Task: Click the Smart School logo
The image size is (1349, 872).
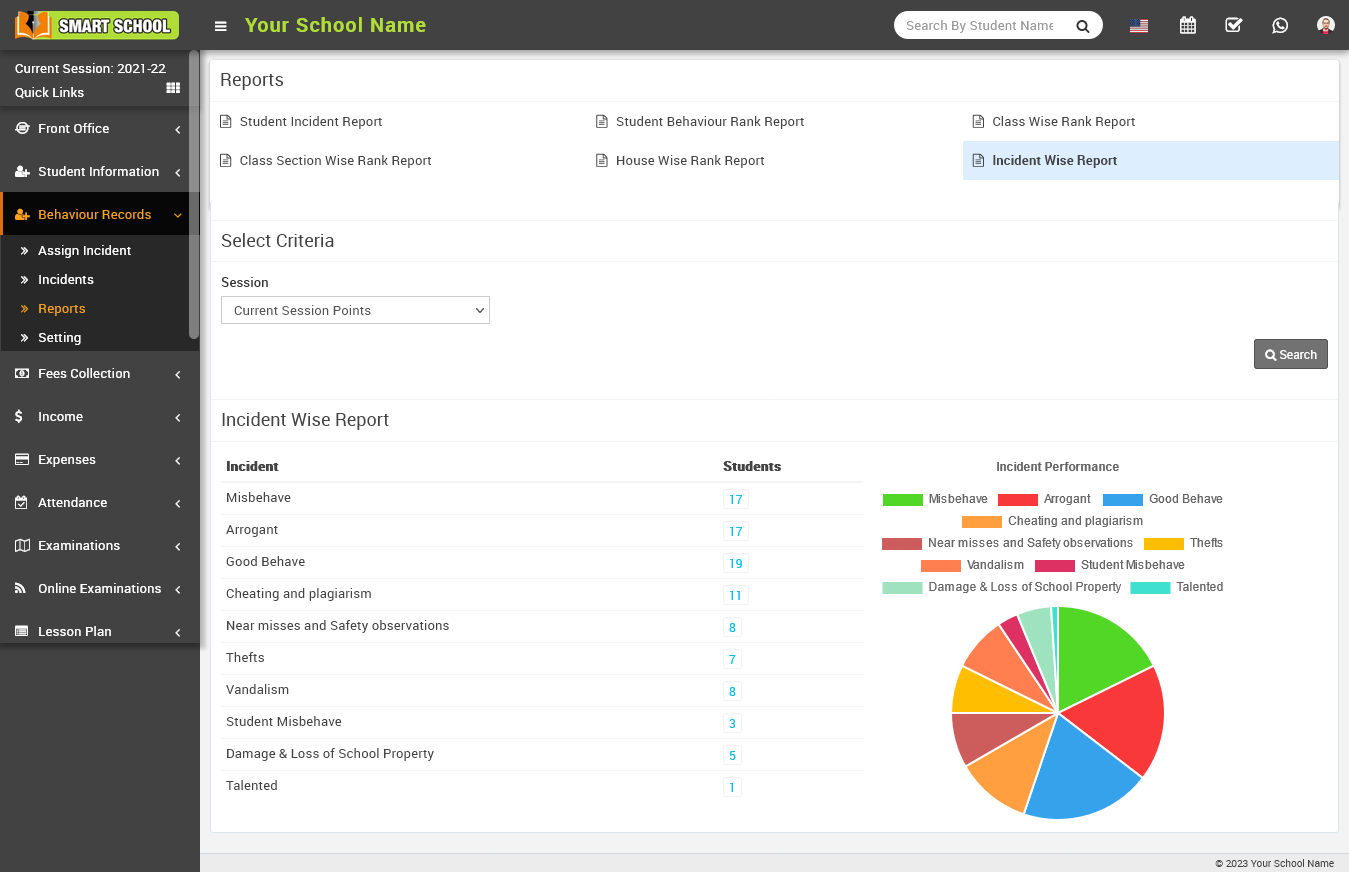Action: (95, 25)
